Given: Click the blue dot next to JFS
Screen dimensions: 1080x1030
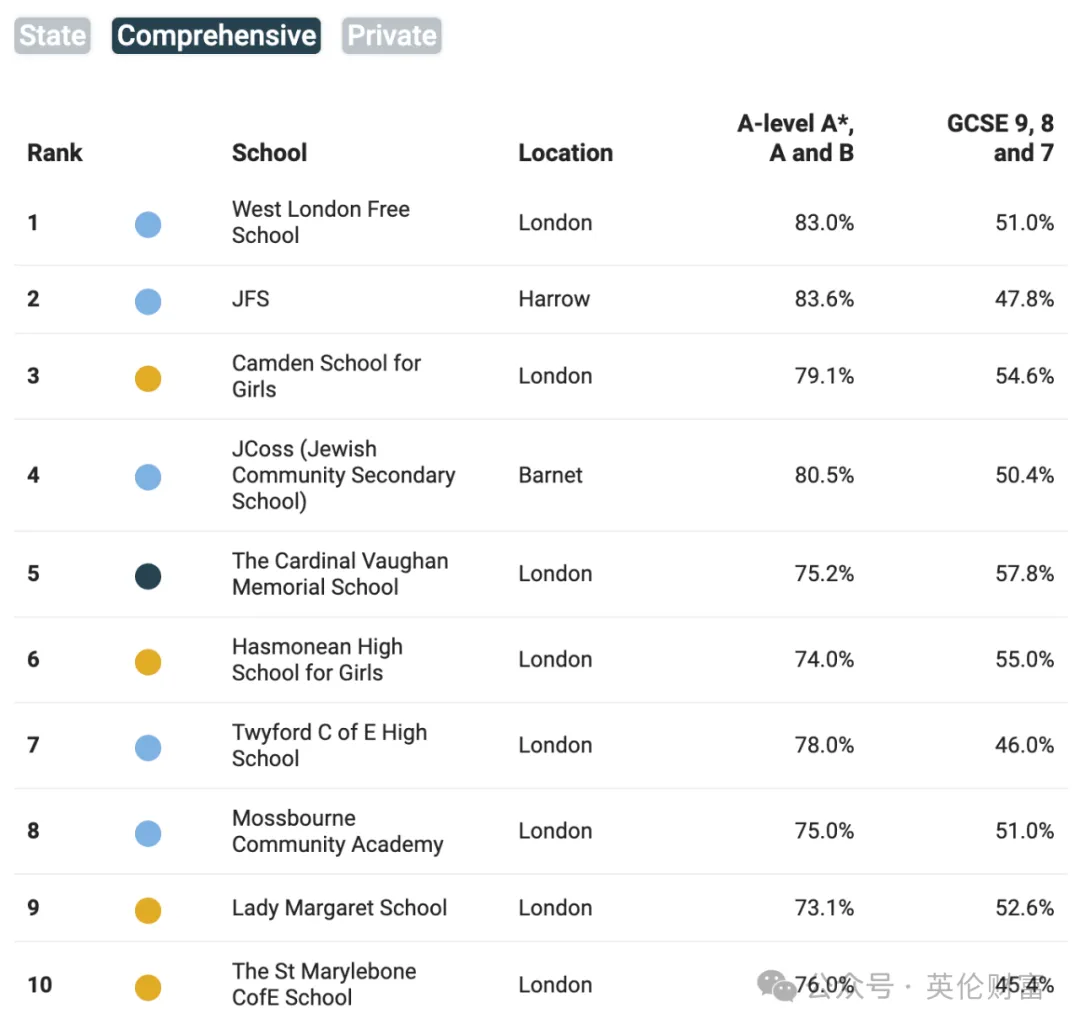Looking at the screenshot, I should [x=148, y=301].
